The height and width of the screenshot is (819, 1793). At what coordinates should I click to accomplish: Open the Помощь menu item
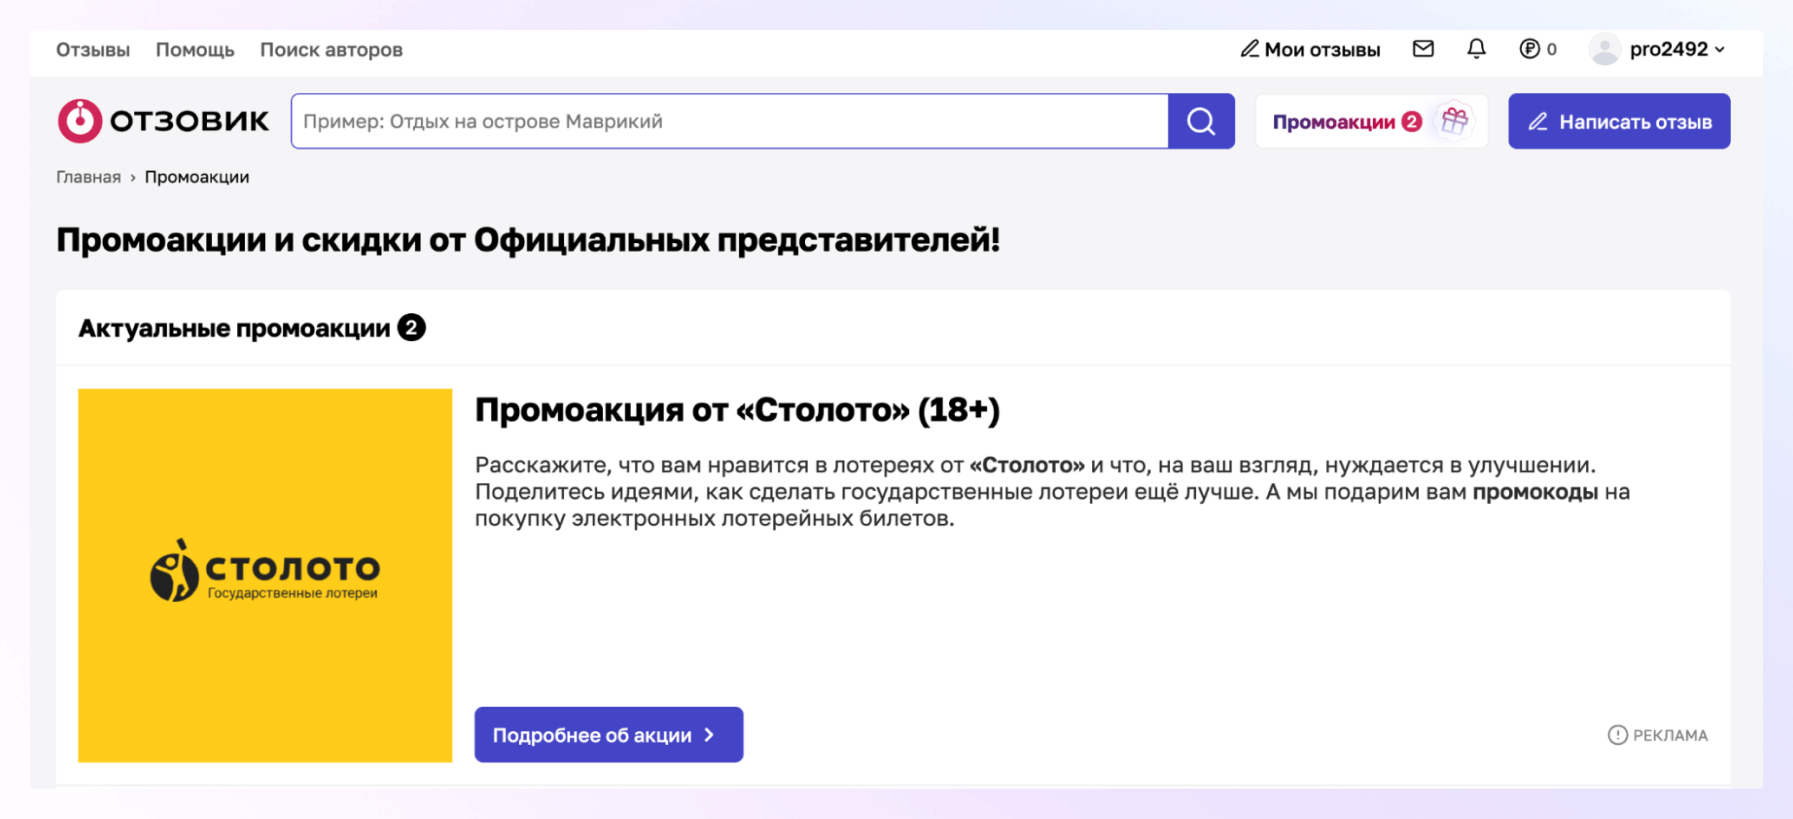coord(195,50)
